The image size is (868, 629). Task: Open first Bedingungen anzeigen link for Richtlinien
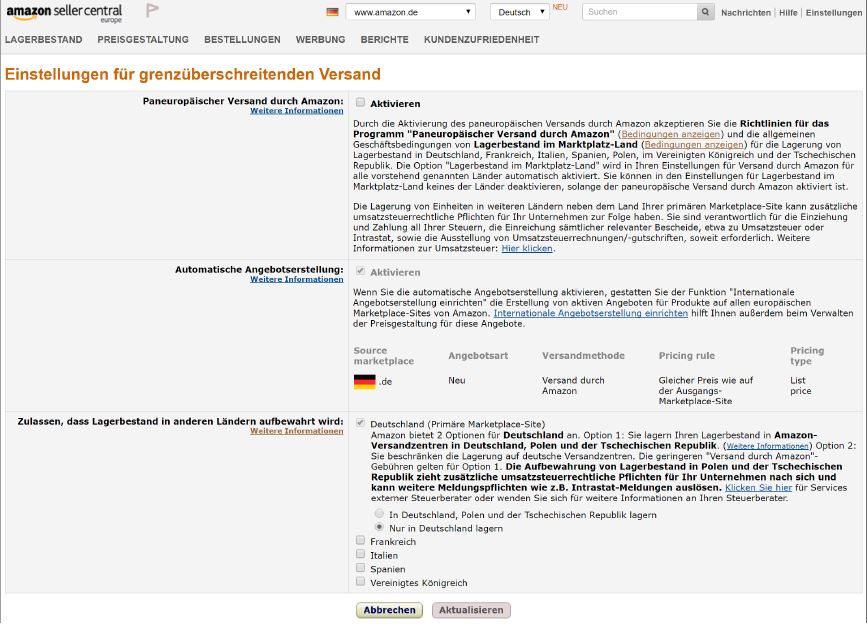tap(671, 134)
